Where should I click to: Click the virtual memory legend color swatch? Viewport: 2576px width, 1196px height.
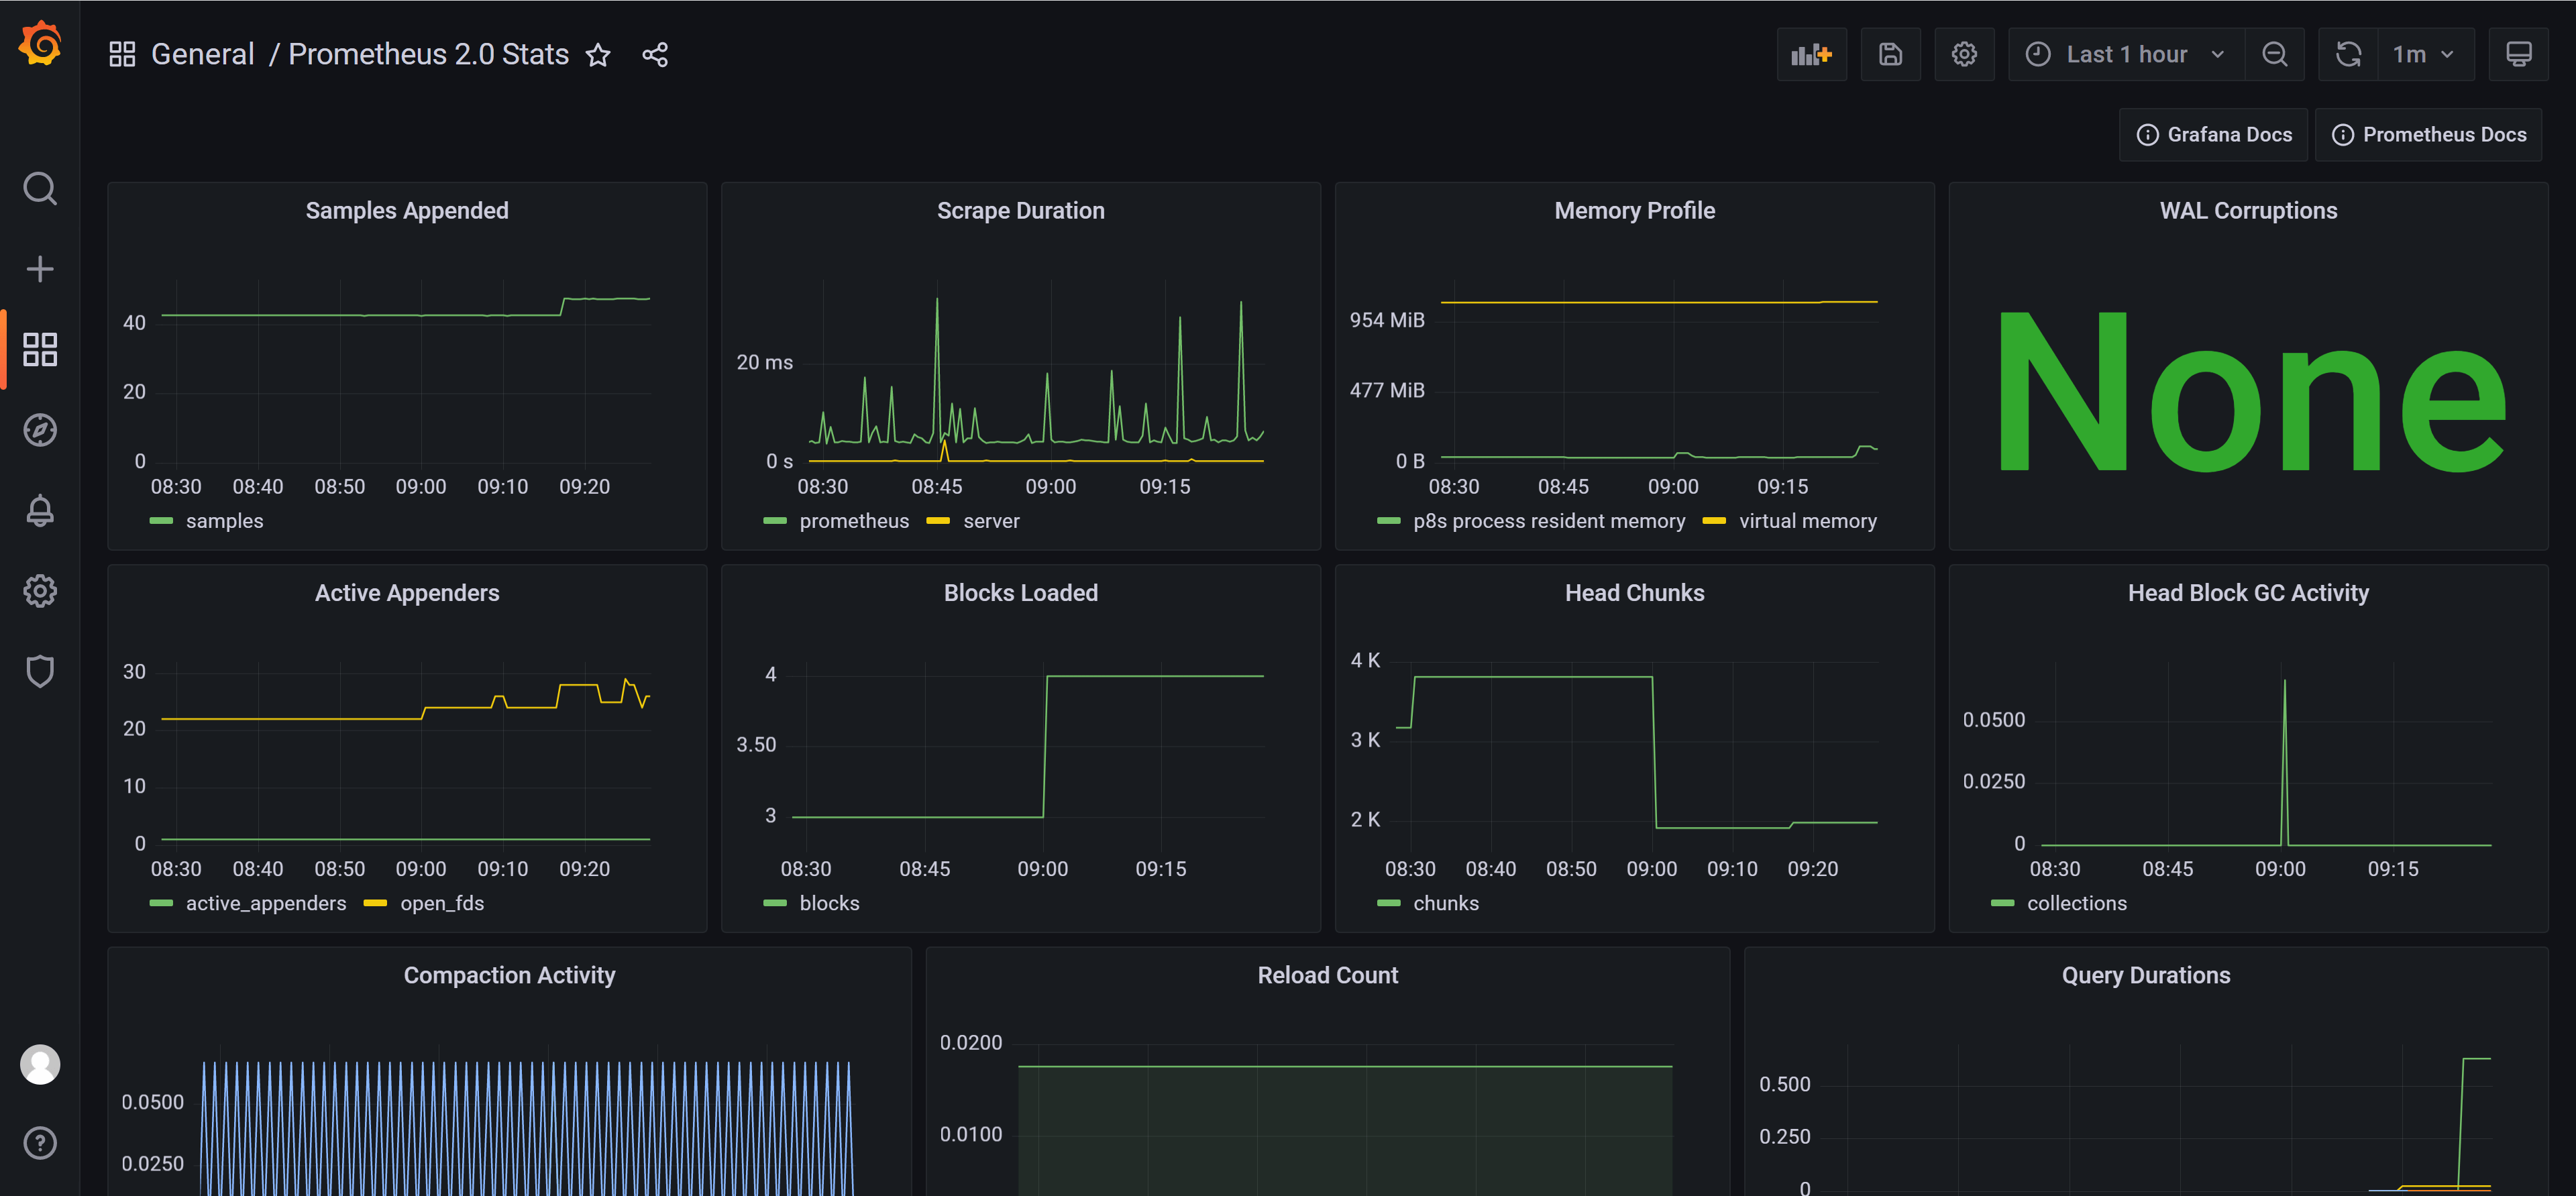pyautogui.click(x=1714, y=521)
